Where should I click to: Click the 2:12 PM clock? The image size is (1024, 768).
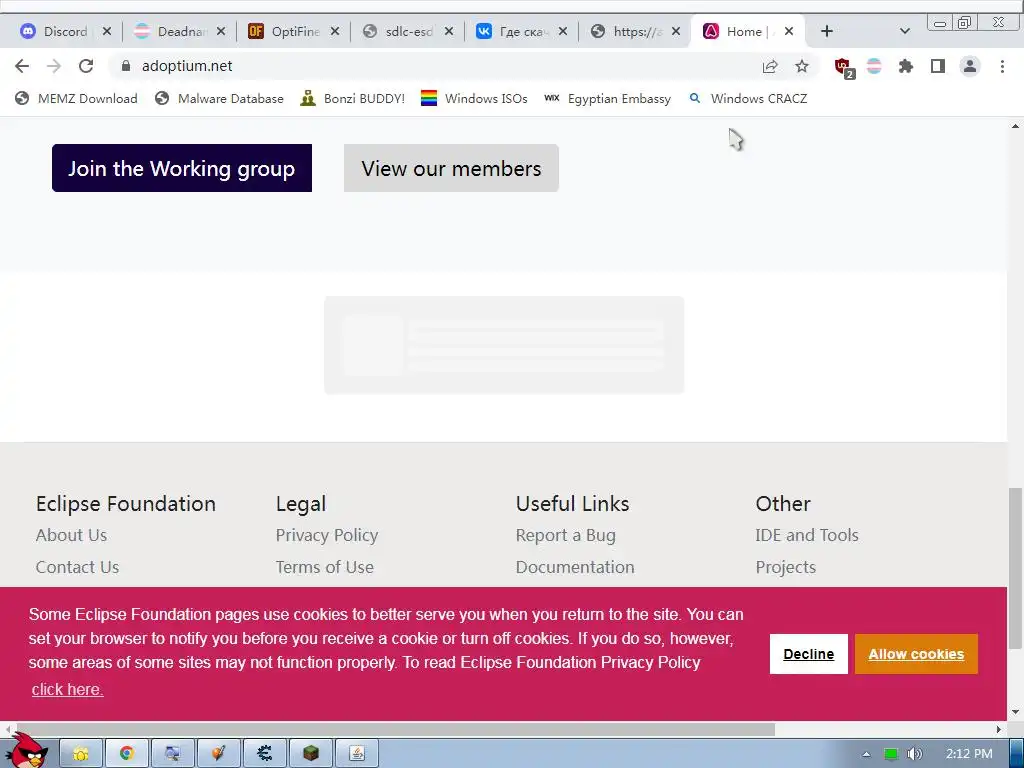(x=969, y=754)
